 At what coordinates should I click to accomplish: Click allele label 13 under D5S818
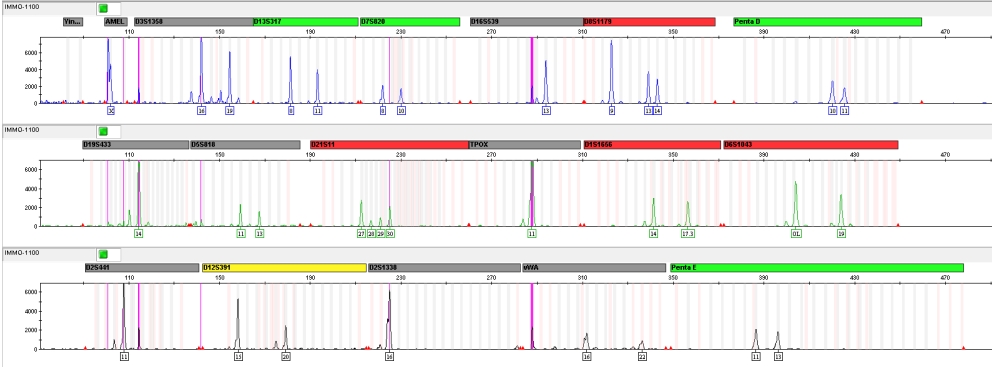[260, 234]
